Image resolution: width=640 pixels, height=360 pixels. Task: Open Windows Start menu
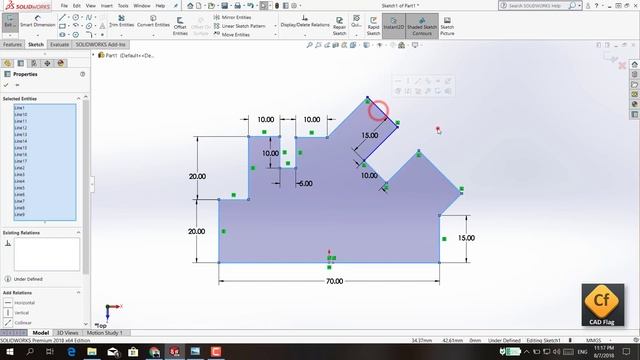[9, 351]
